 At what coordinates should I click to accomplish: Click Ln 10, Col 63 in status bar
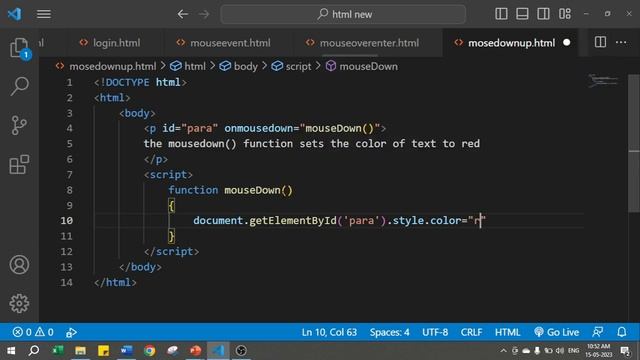(329, 332)
